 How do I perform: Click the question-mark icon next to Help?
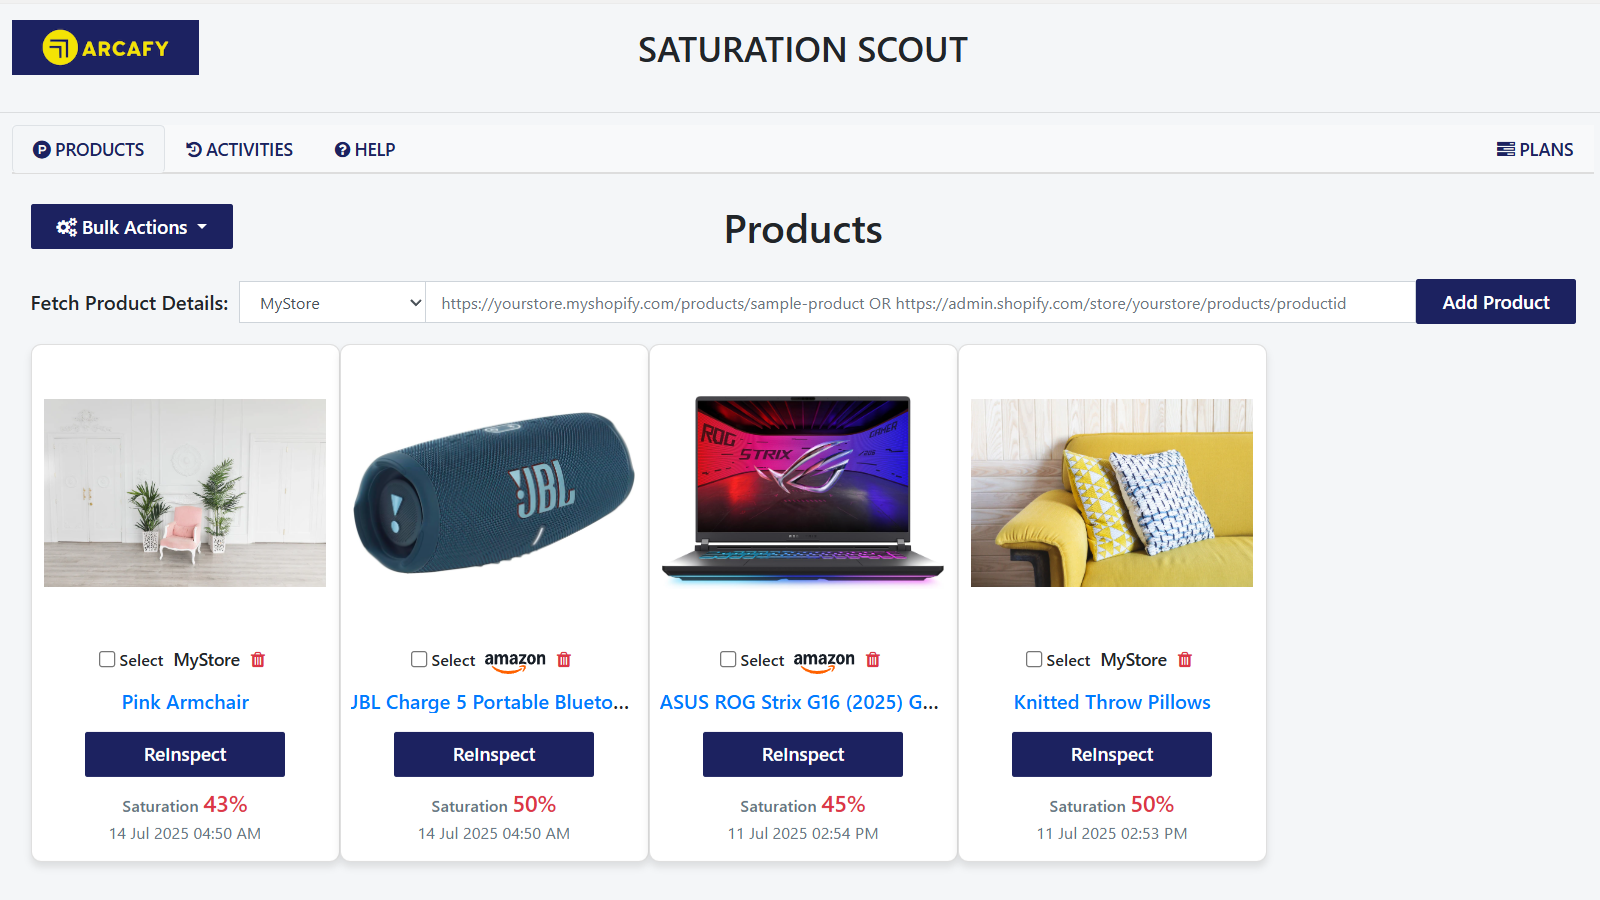pos(342,149)
